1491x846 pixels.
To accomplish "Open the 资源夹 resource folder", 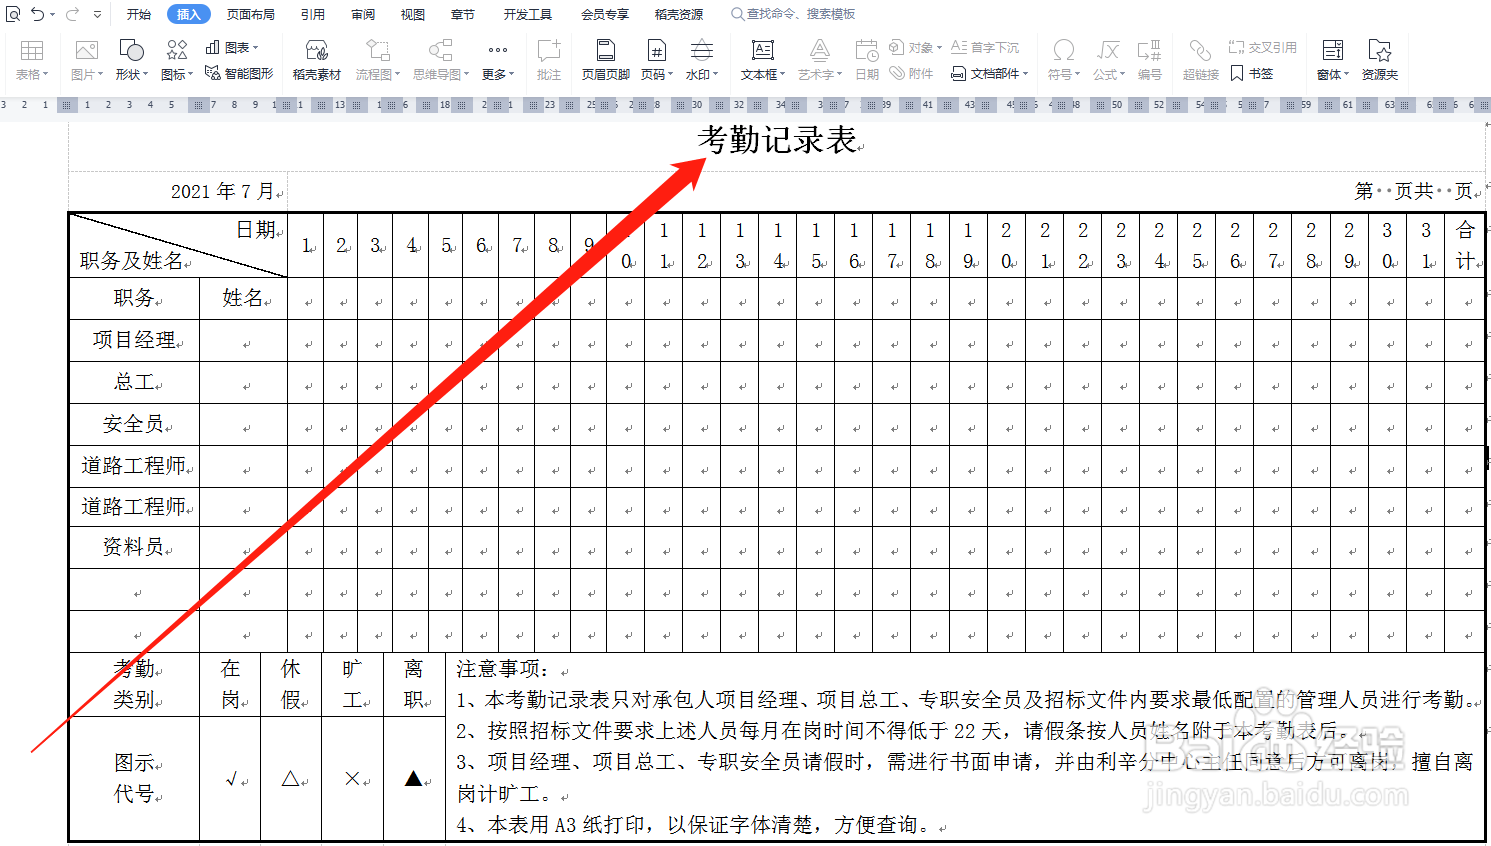I will pos(1380,60).
